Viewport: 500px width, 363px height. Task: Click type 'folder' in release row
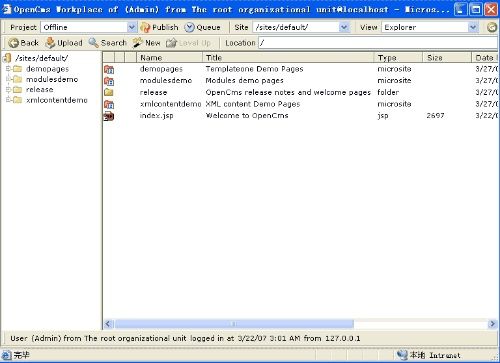tap(388, 92)
